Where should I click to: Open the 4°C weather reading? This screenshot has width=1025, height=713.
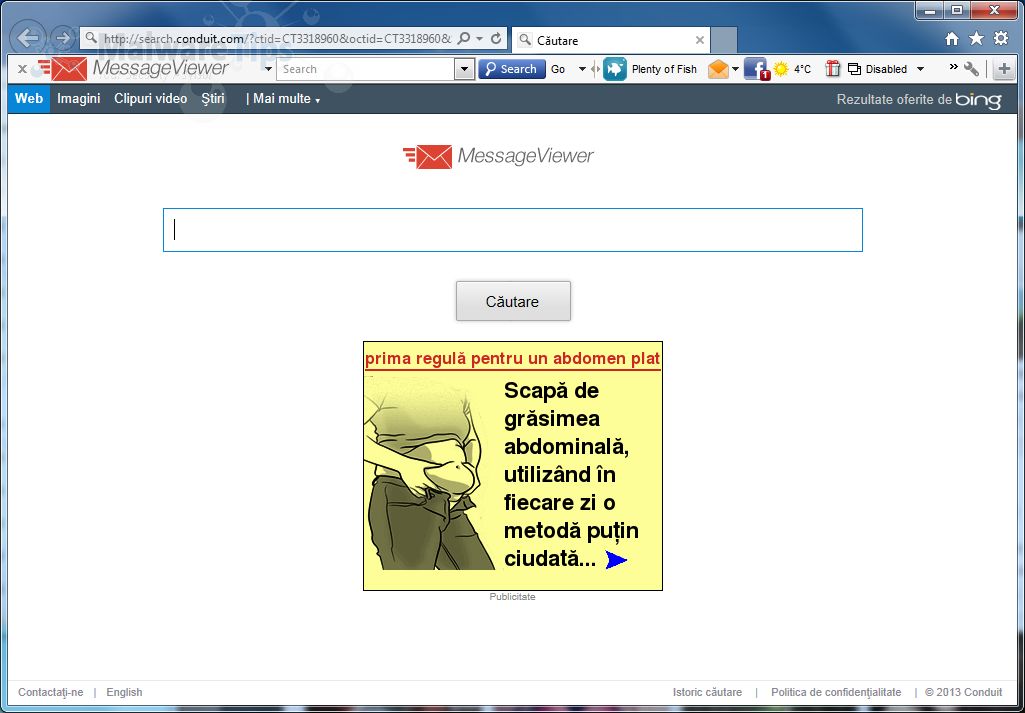pyautogui.click(x=802, y=69)
